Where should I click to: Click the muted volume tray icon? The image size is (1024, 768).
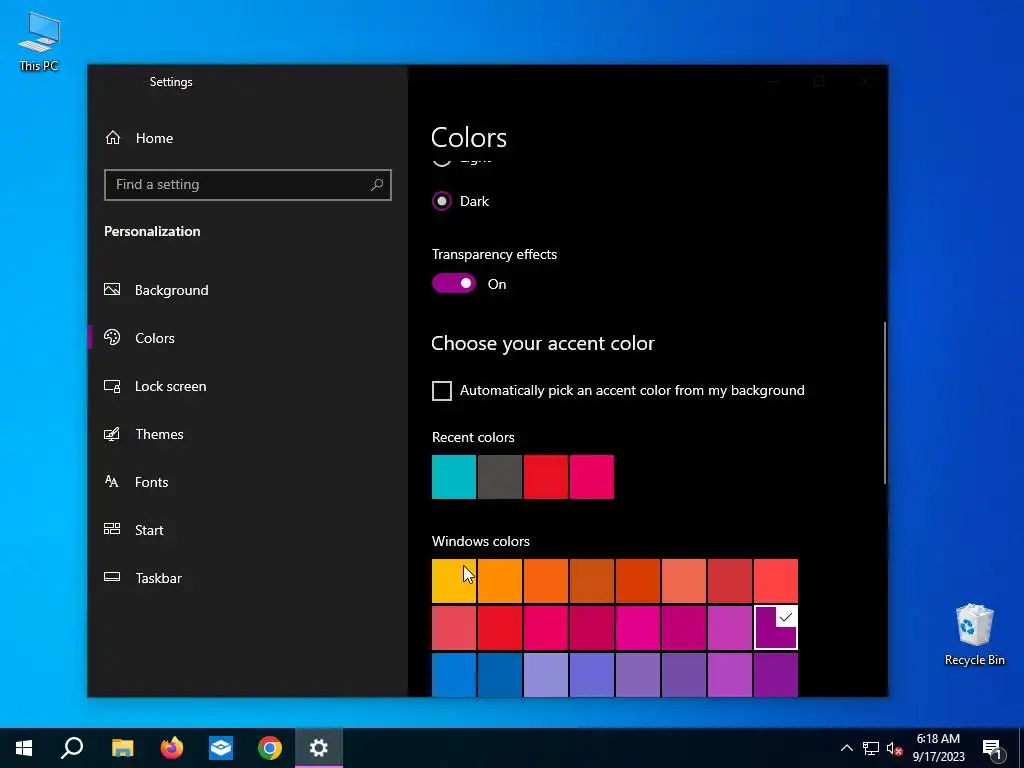[x=894, y=748]
